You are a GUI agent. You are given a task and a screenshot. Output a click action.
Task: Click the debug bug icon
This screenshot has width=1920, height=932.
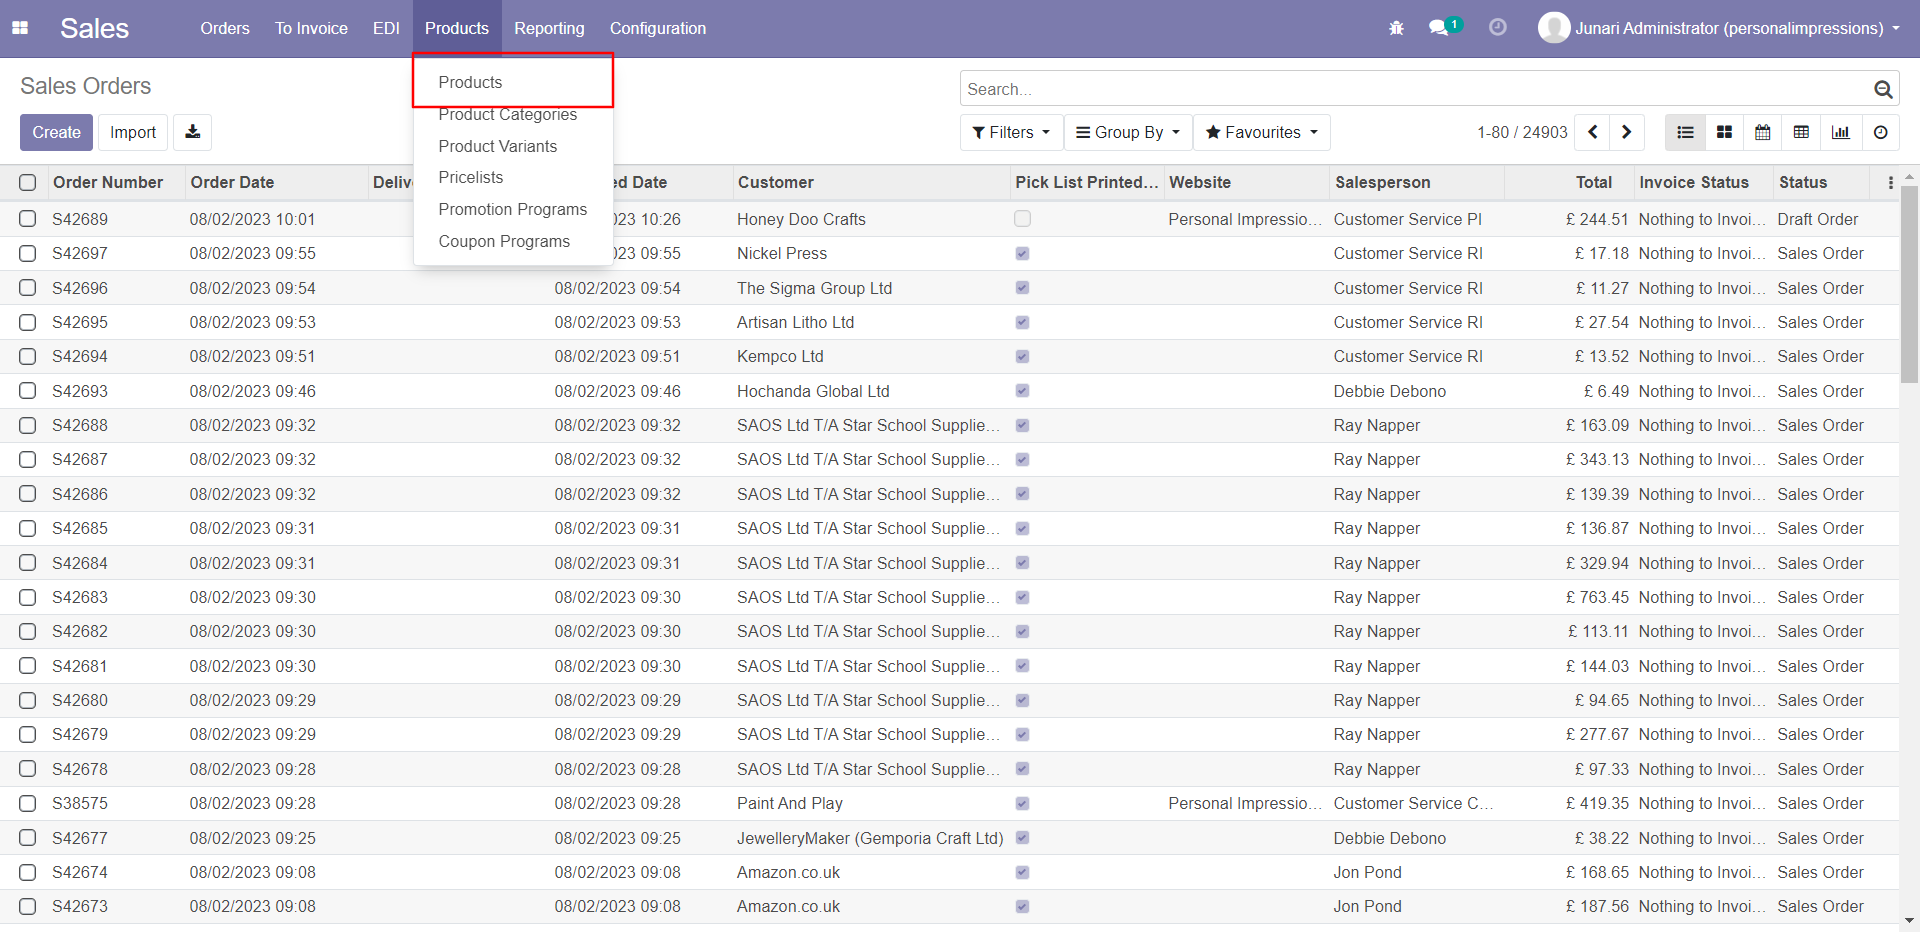(1396, 28)
